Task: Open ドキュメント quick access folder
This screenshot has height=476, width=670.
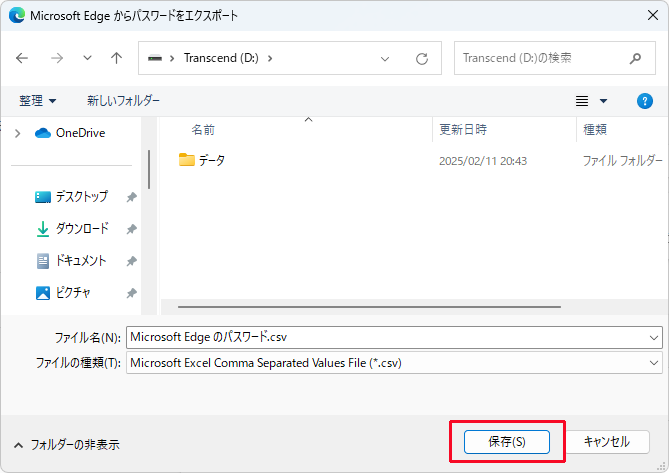Action: tap(80, 261)
